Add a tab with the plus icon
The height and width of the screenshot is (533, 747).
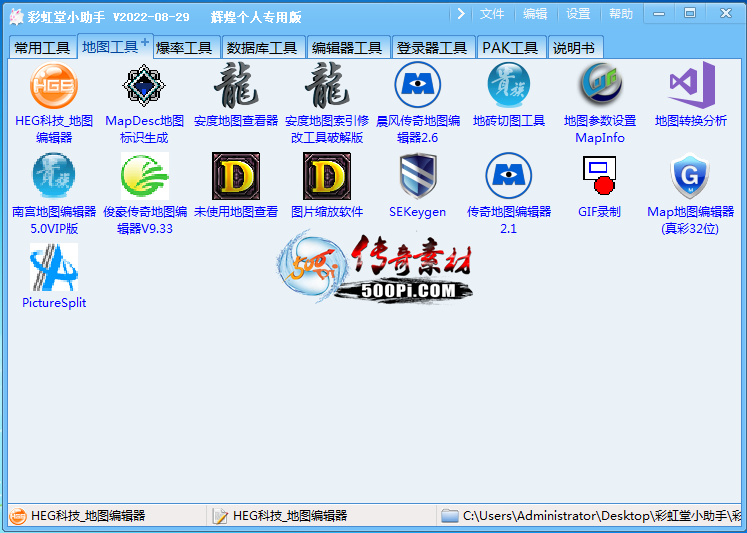pyautogui.click(x=145, y=42)
